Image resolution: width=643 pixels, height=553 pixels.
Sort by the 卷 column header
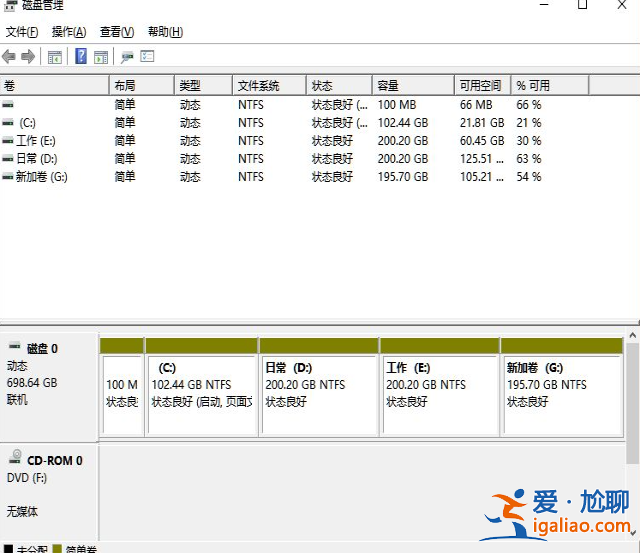55,85
